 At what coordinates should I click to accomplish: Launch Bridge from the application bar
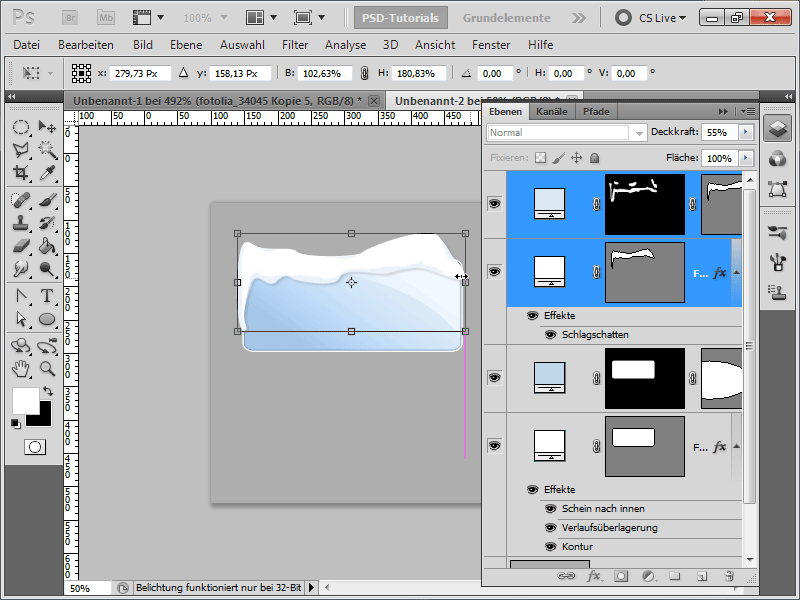[x=70, y=18]
